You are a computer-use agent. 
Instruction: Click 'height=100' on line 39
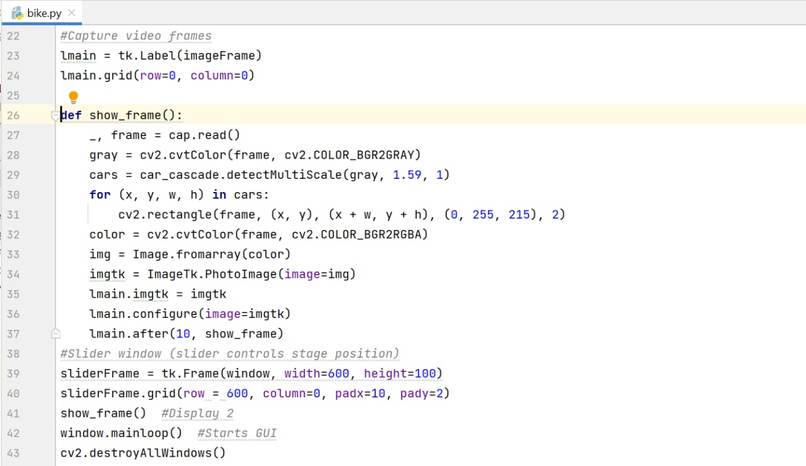pos(400,374)
